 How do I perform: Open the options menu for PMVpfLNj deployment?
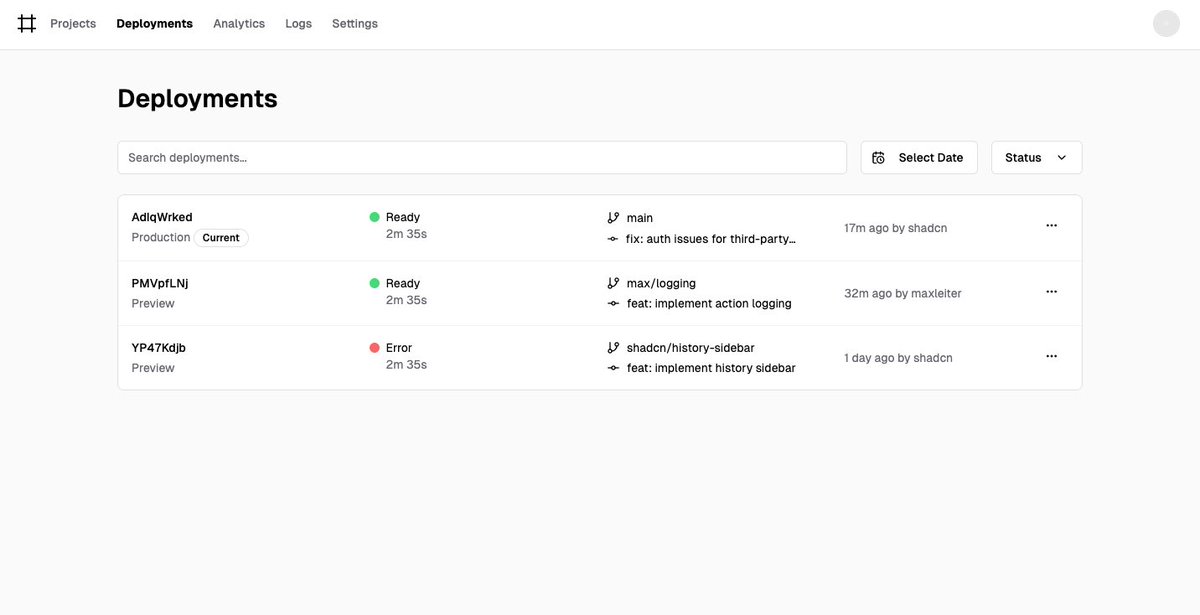[x=1051, y=291]
